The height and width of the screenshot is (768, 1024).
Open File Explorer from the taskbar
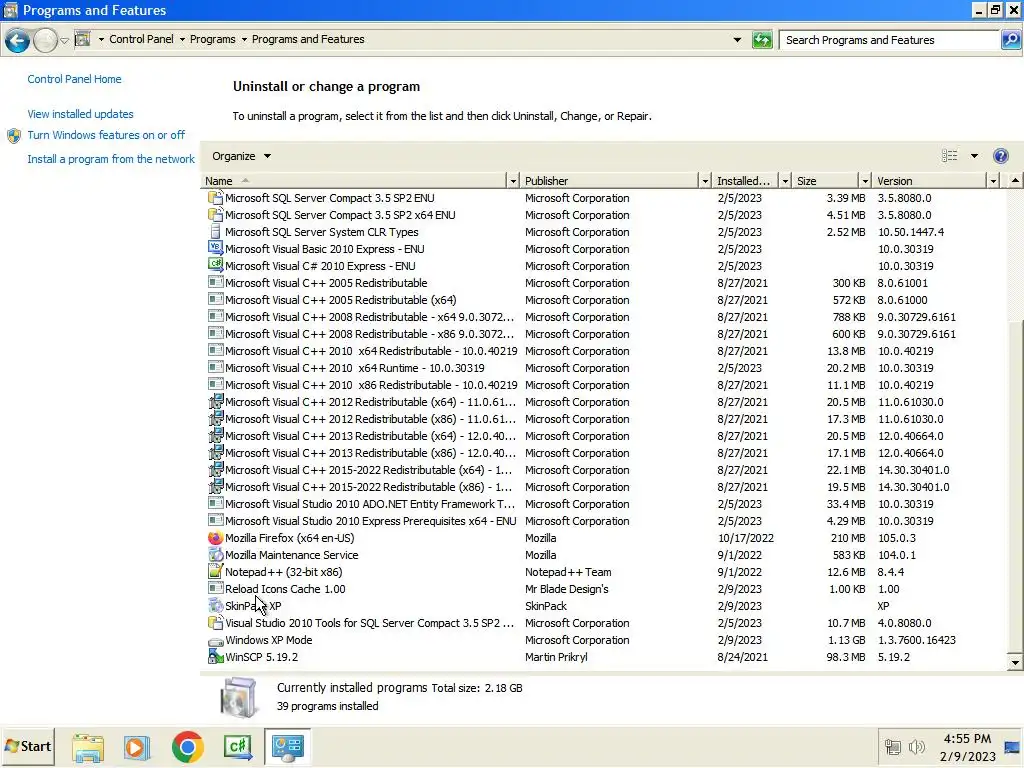88,747
